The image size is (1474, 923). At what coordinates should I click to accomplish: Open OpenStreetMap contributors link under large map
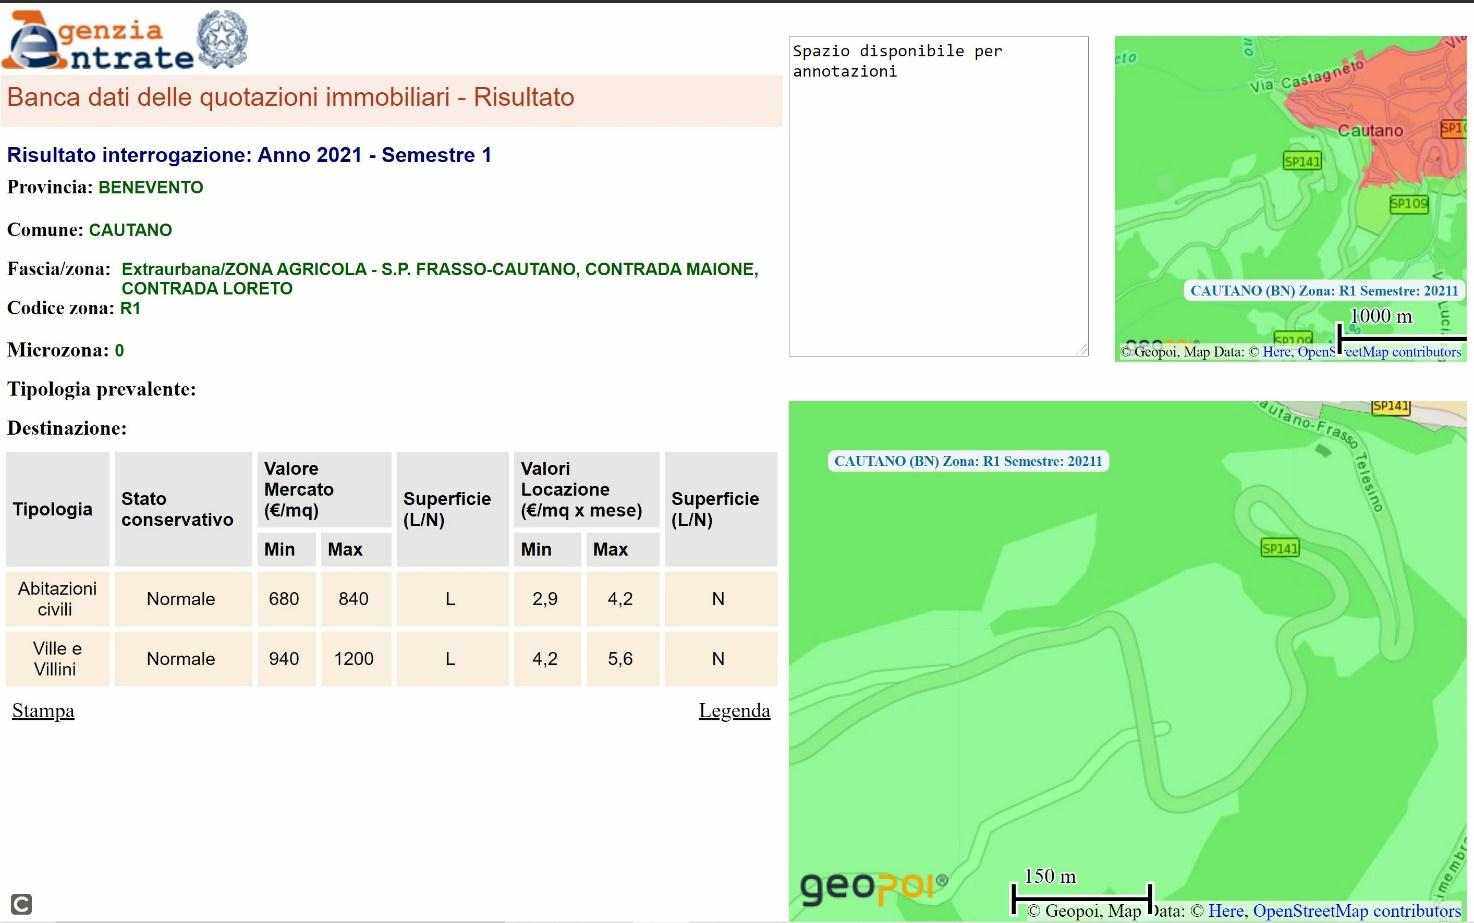click(1357, 911)
